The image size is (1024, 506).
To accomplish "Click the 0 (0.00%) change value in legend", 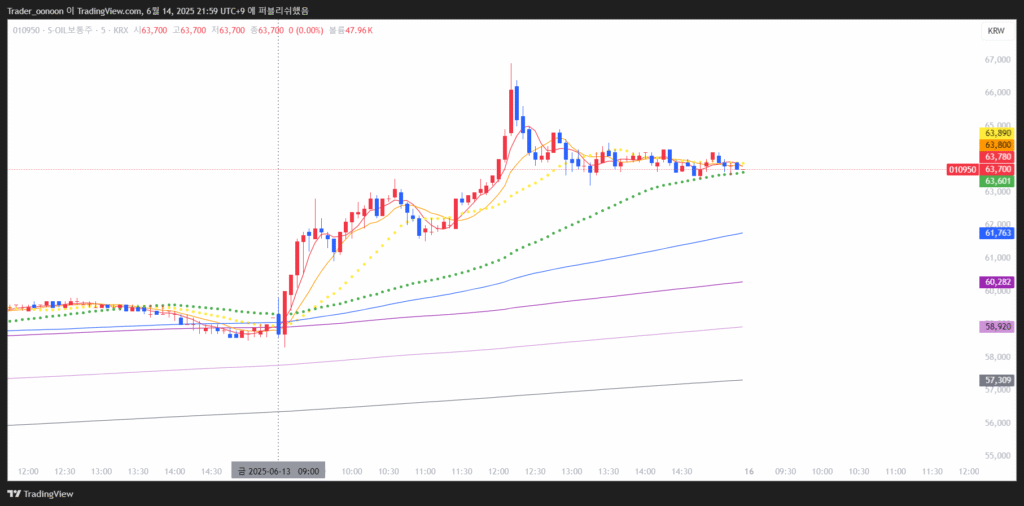I will [x=306, y=31].
